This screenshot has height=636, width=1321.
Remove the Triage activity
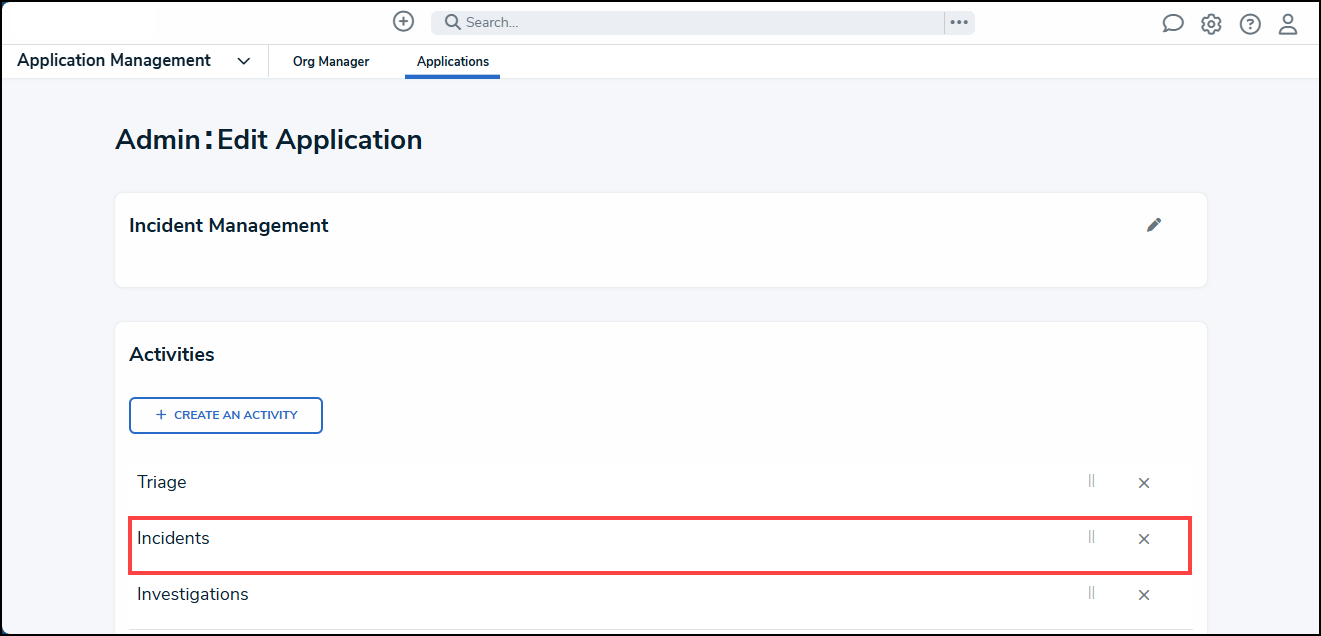click(1144, 483)
